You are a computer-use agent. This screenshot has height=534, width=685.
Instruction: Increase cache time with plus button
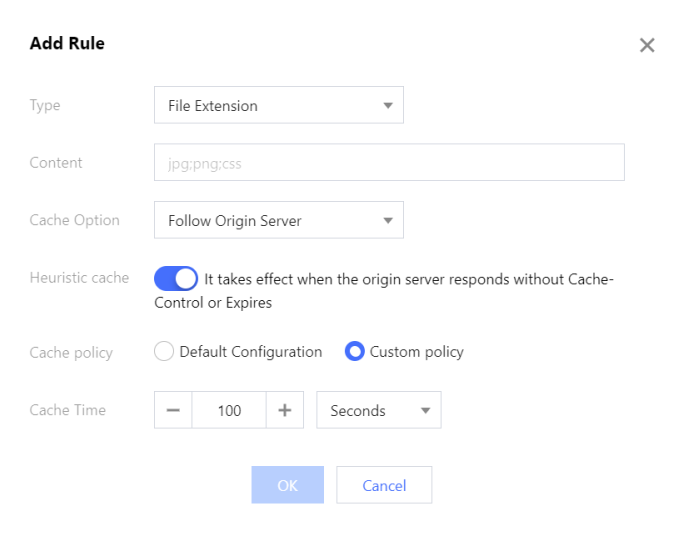tap(285, 410)
